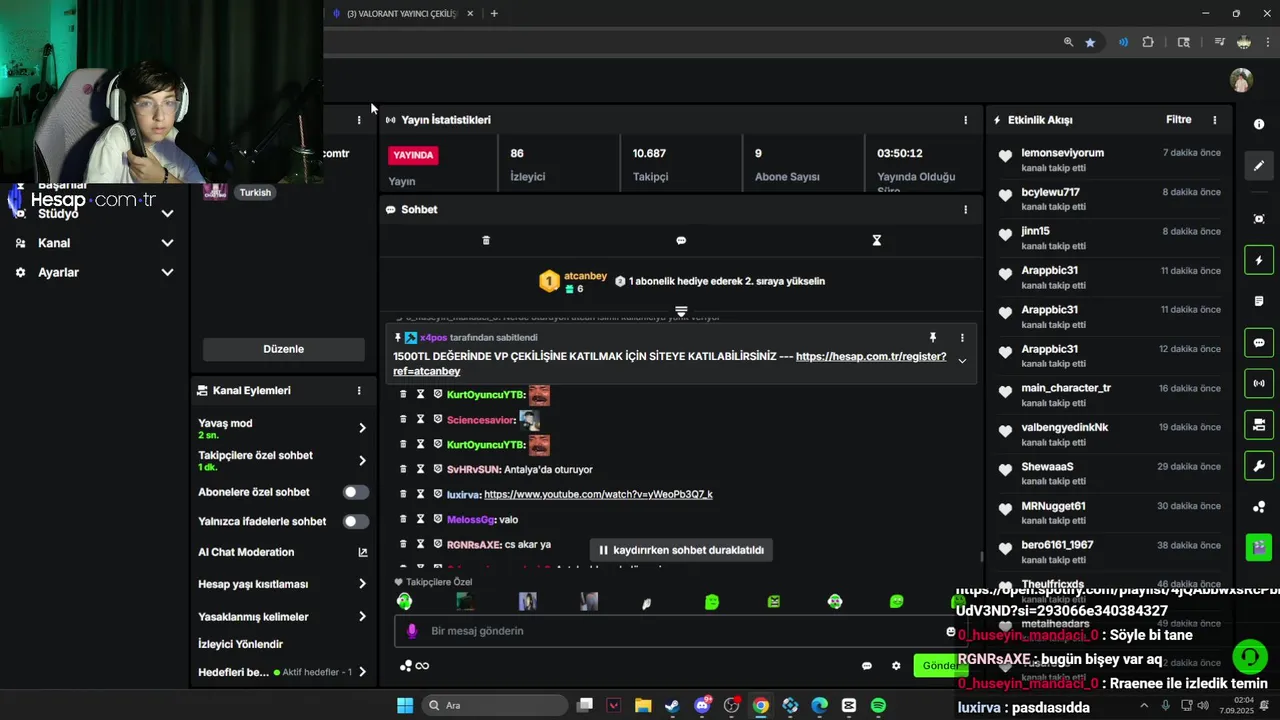This screenshot has height=720, width=1280.
Task: Click the purple microphone icon in message box
Action: tap(412, 631)
